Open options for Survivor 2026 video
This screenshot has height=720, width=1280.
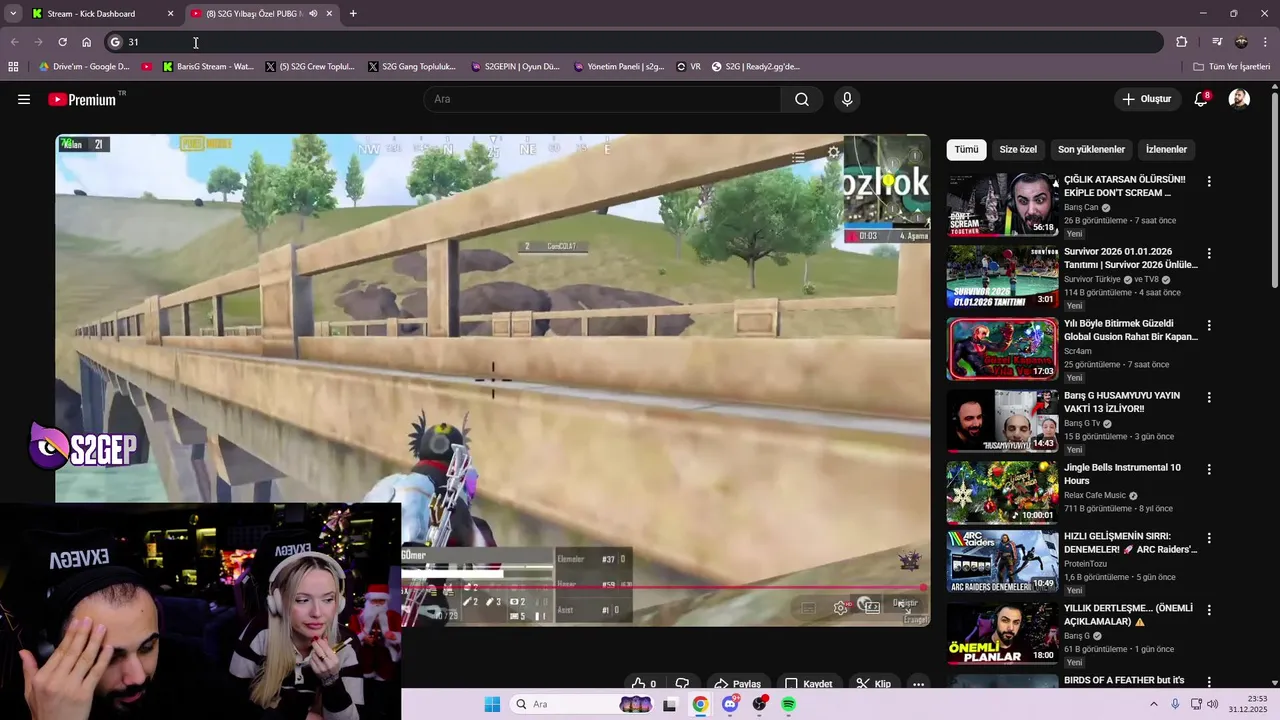point(1209,253)
